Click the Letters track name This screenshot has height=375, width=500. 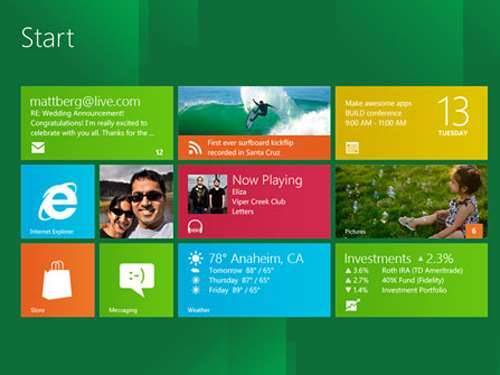243,212
